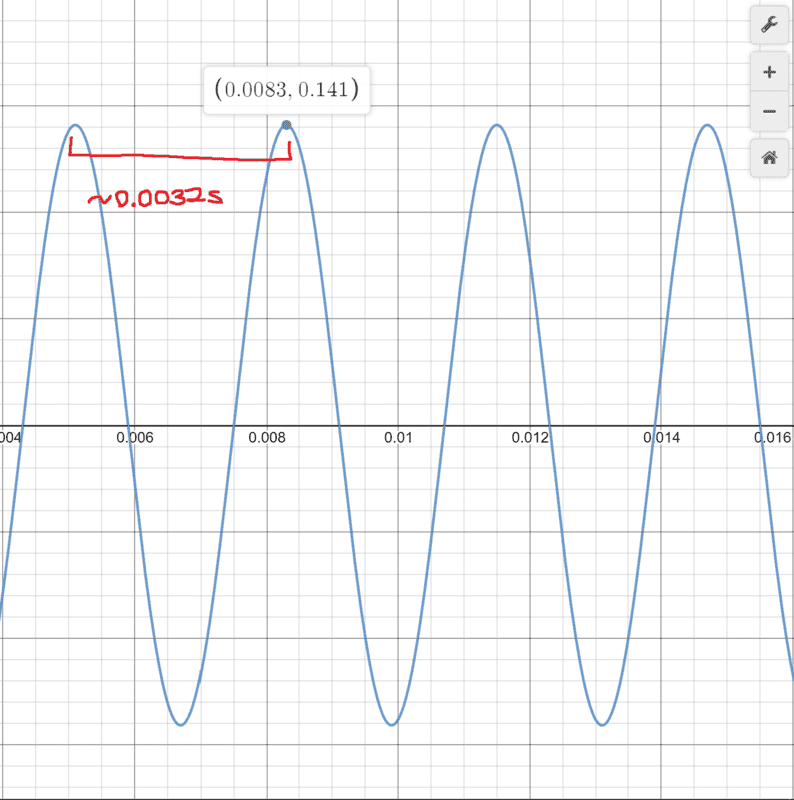
Task: Click the curve trough between 0.006 and 0.008
Action: [181, 724]
